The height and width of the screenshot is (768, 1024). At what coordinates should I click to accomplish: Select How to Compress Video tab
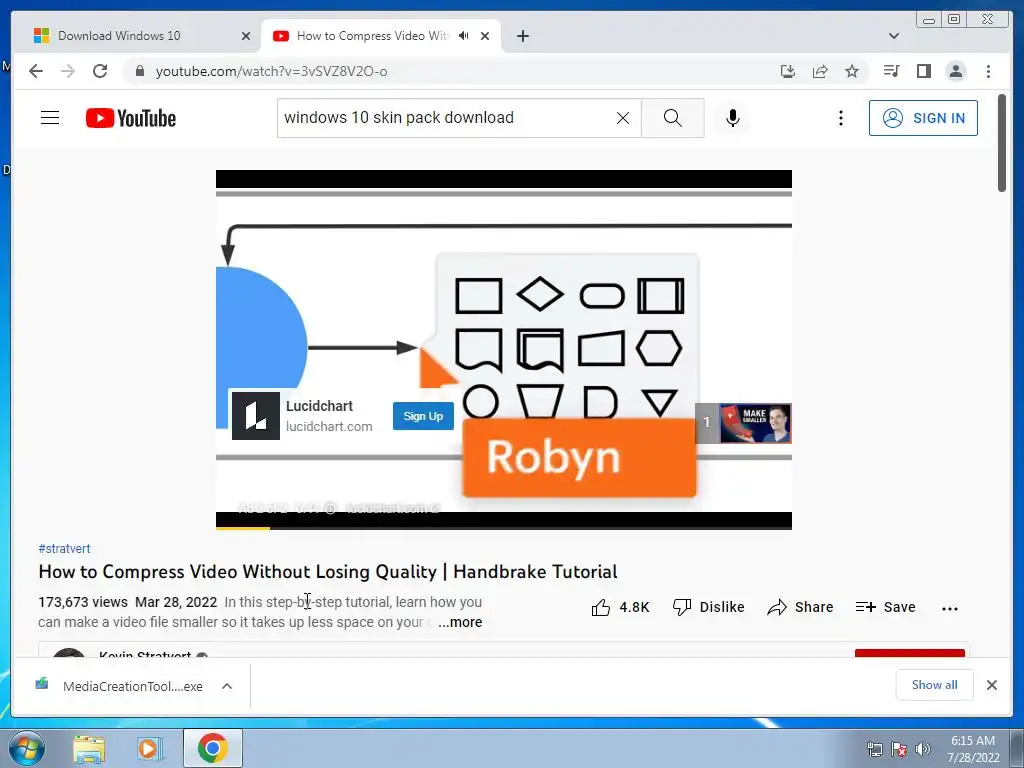tap(372, 36)
